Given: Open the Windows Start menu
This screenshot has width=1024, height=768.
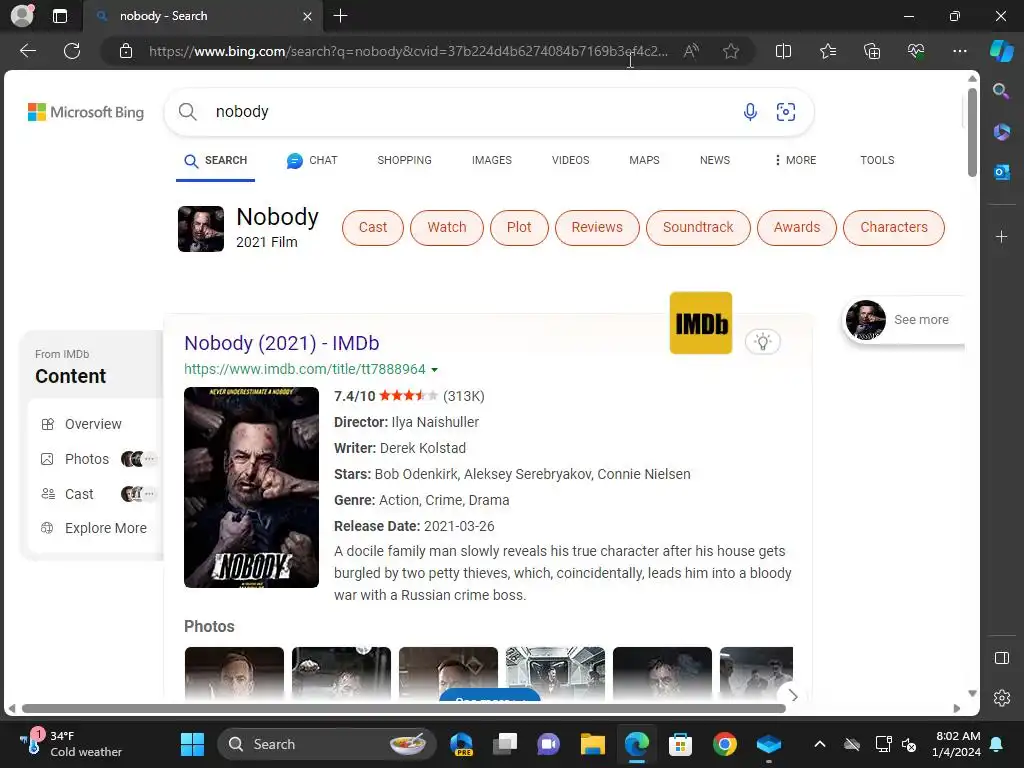Looking at the screenshot, I should [x=192, y=744].
